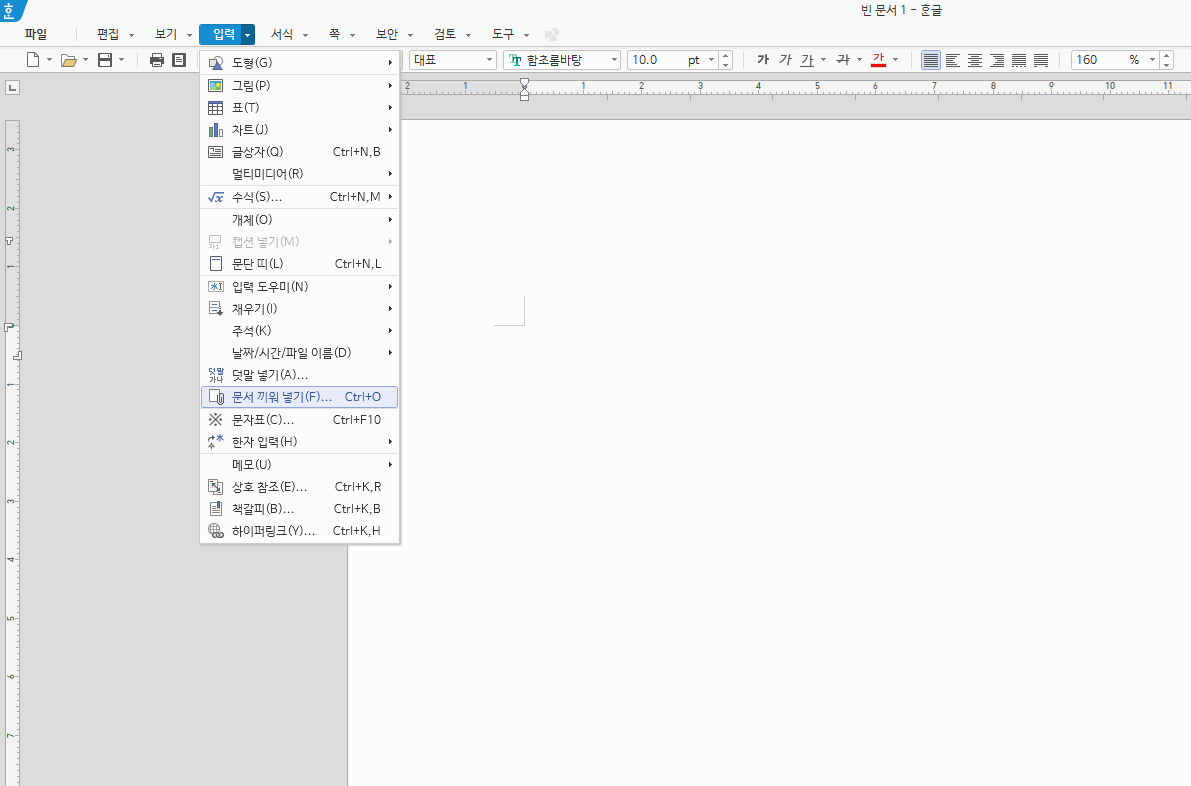Increase line spacing with stepper up

click(x=1167, y=55)
